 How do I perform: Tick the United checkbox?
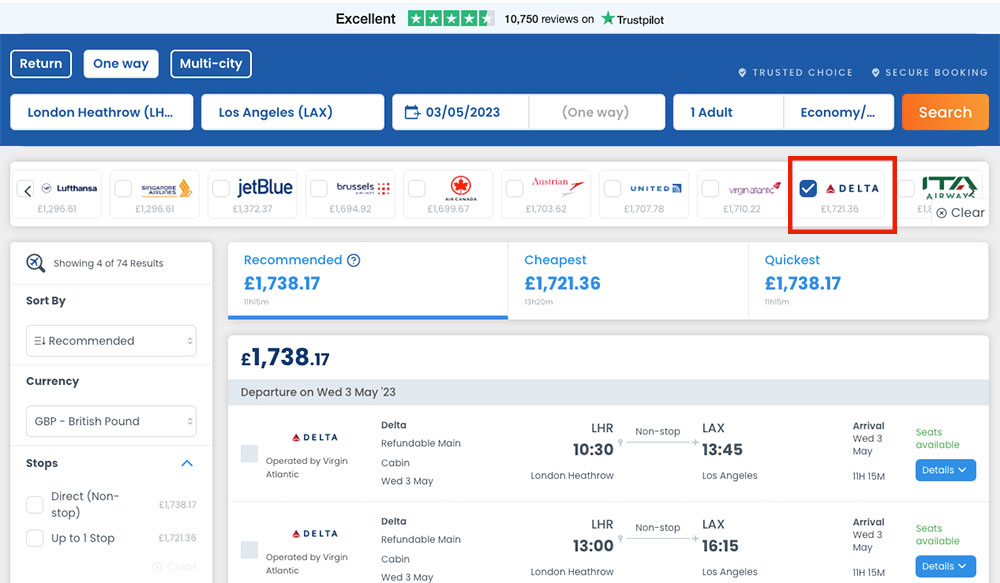[x=612, y=188]
